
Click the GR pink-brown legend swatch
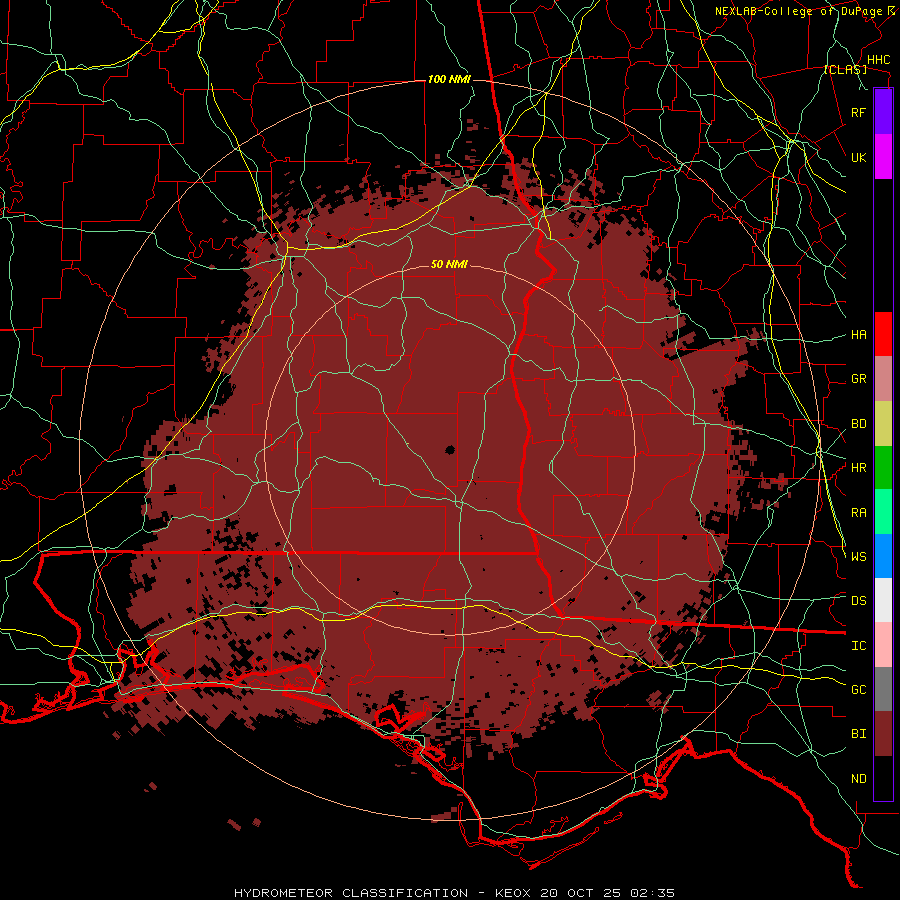click(x=883, y=379)
